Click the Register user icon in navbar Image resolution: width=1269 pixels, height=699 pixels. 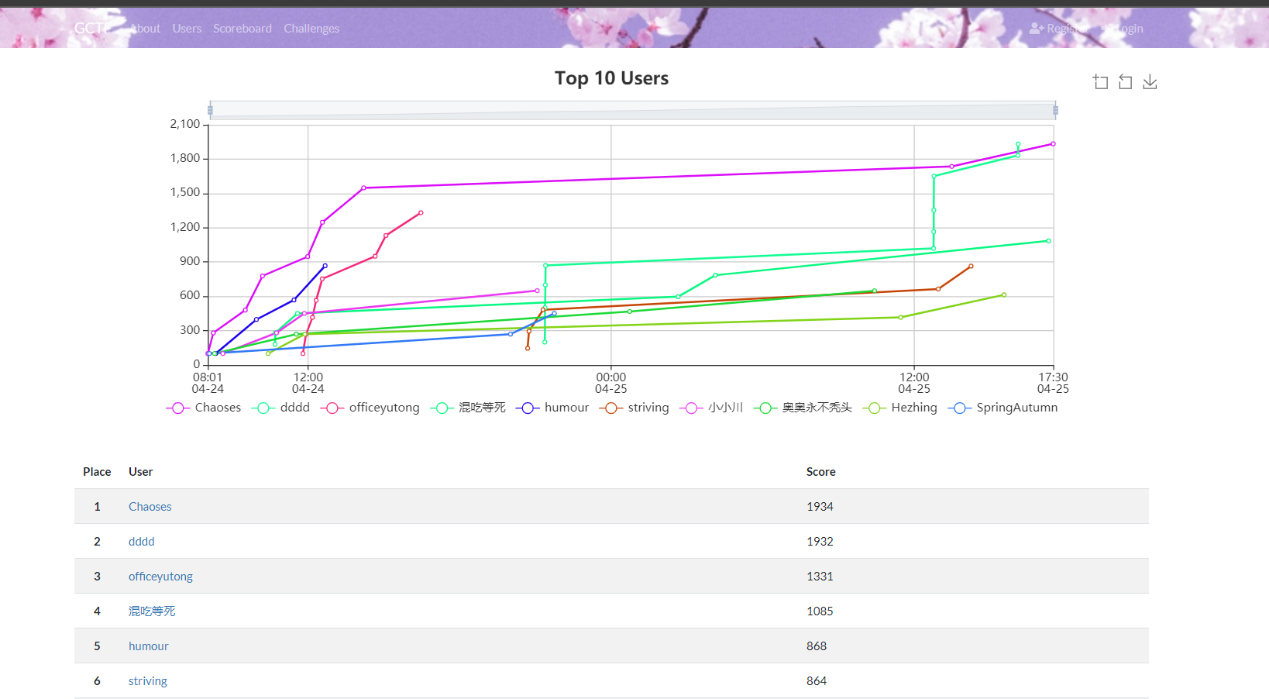(1036, 29)
